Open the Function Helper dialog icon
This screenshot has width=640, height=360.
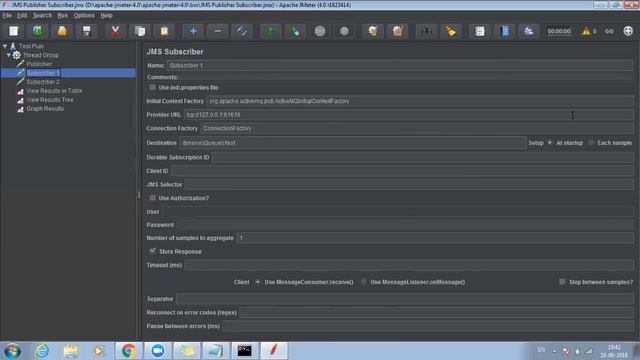click(480, 31)
